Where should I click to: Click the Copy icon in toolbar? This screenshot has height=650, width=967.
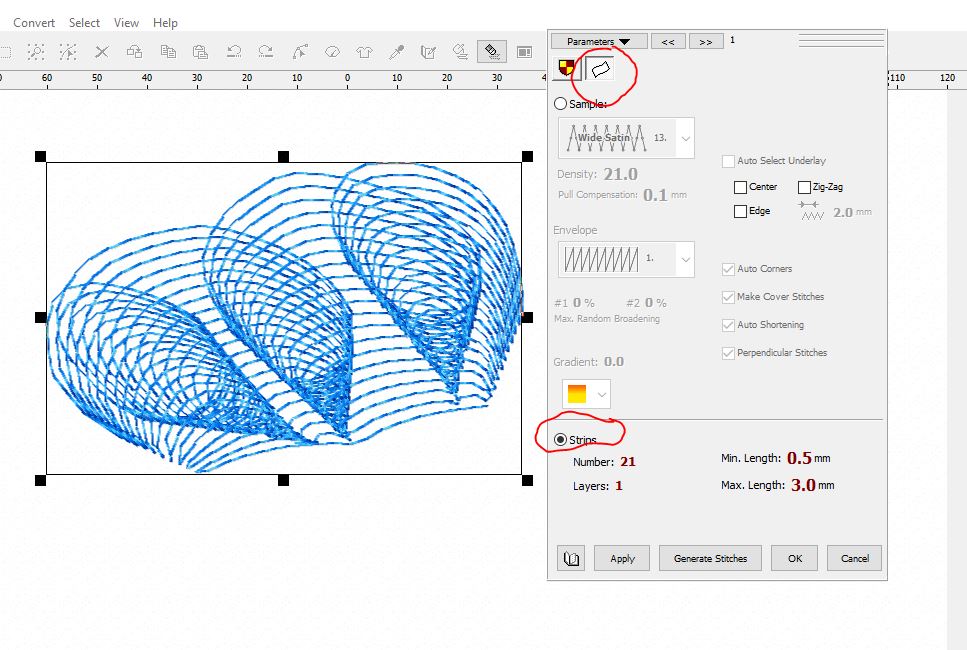click(x=168, y=52)
